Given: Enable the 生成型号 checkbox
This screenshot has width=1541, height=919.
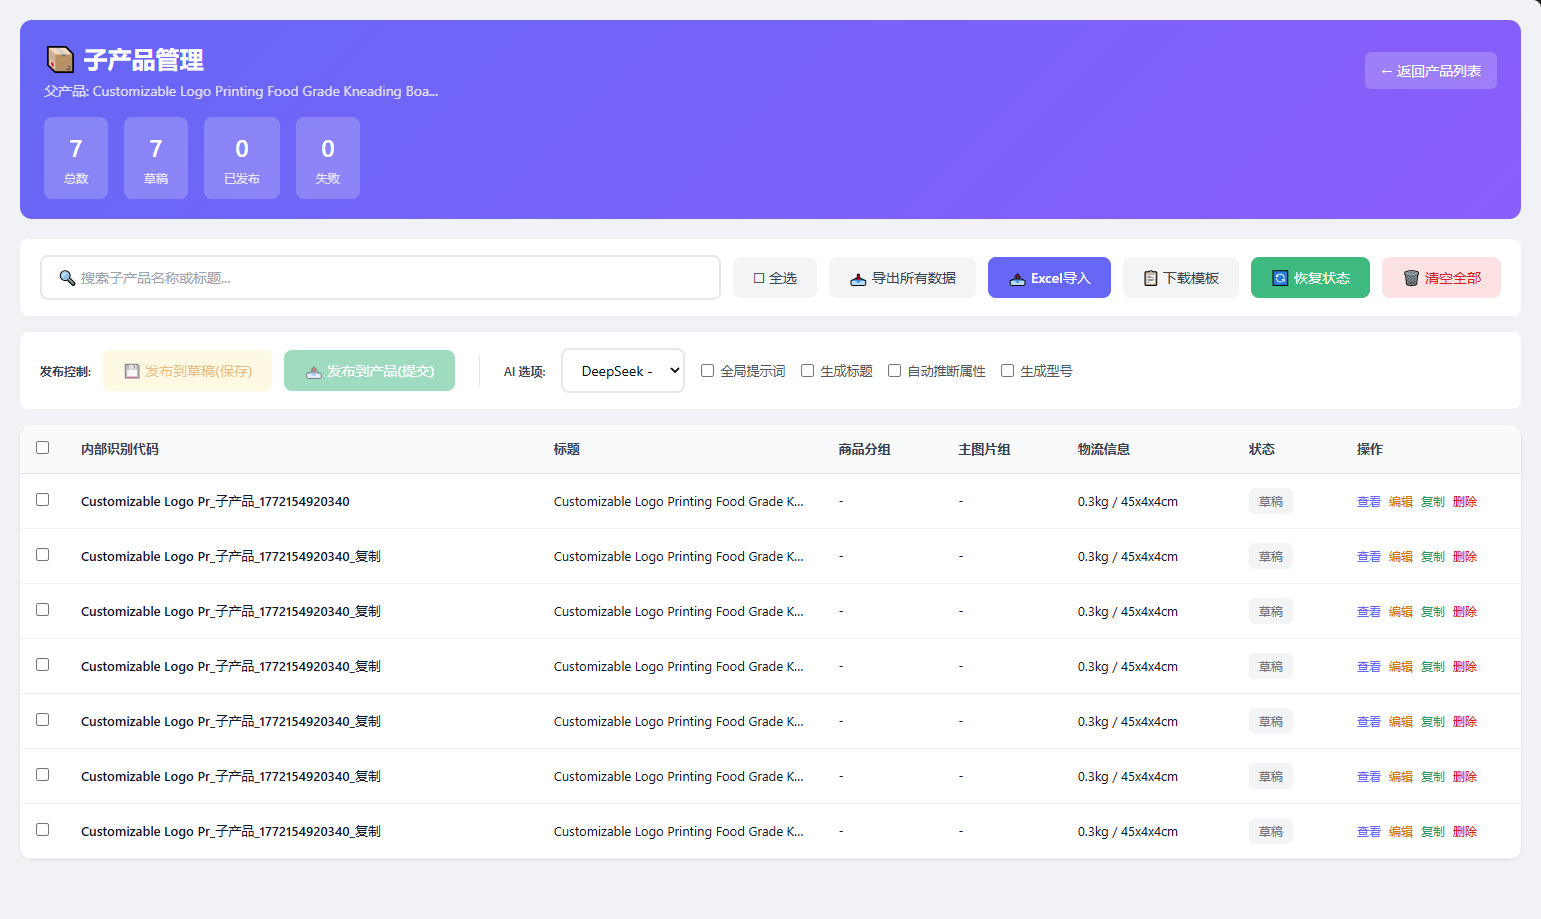Looking at the screenshot, I should click(1008, 371).
